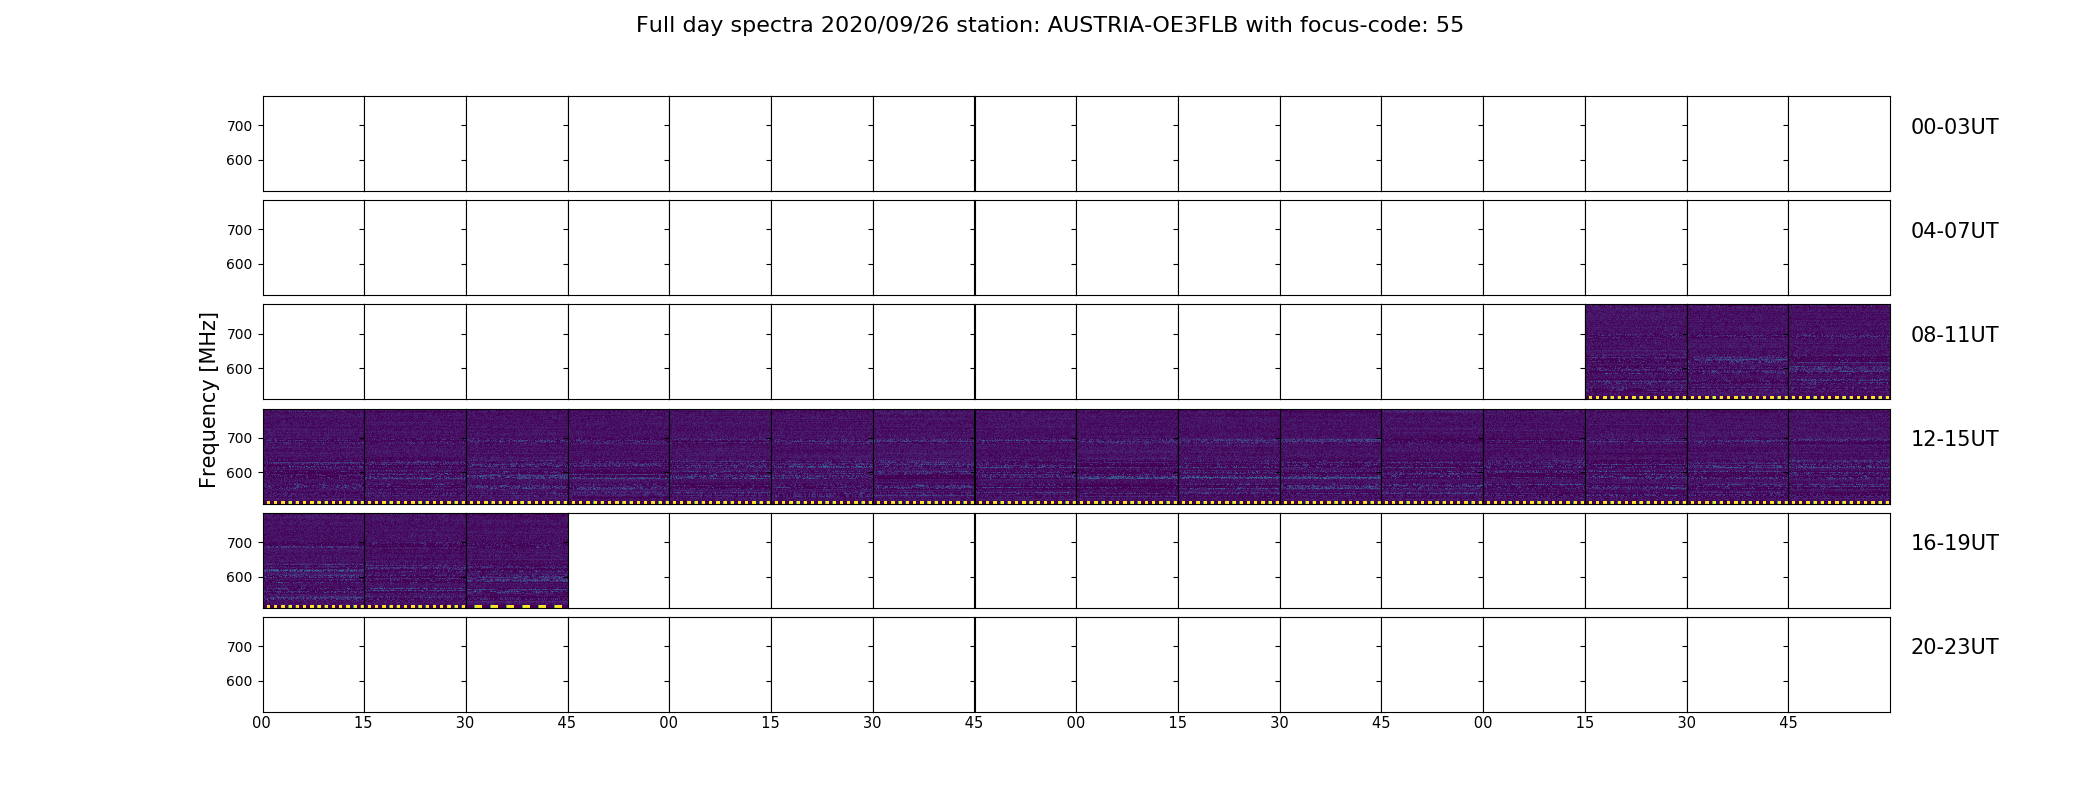The image size is (2100, 800).
Task: Click the 600 tick of the 16-19UT row
Action: pos(239,577)
